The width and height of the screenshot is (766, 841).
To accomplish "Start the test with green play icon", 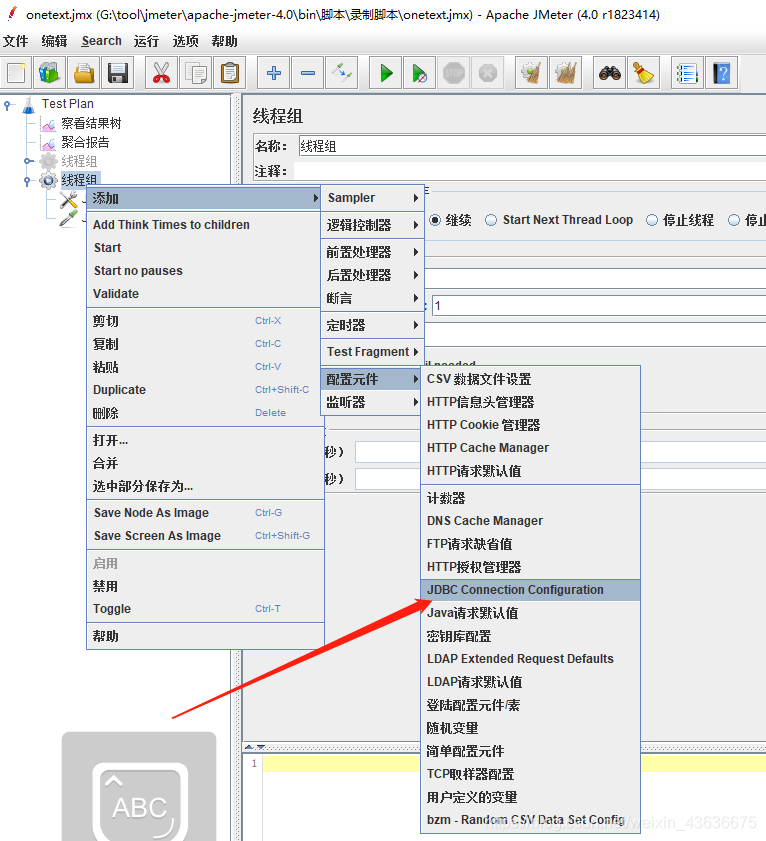I will 386,72.
